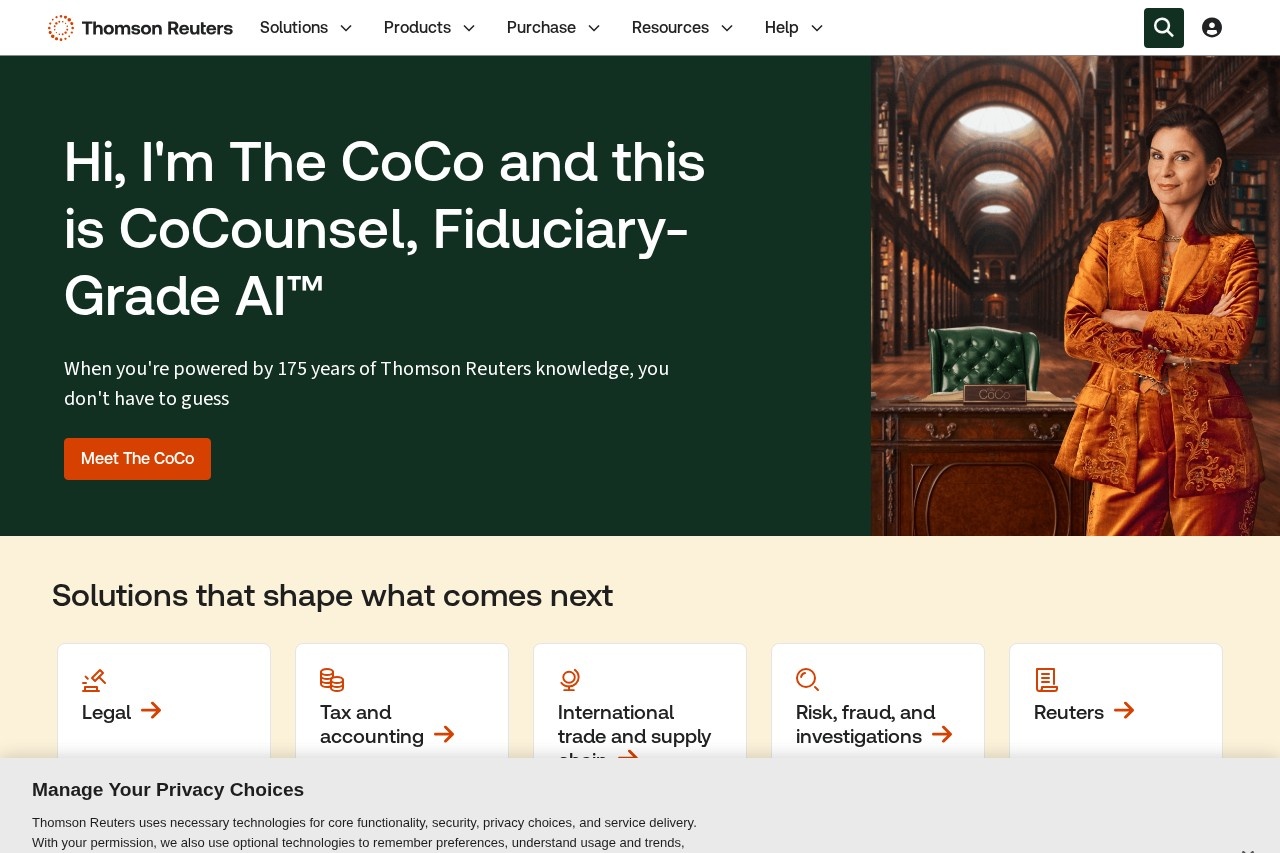
Task: Click the Thomson Reuters logo
Action: point(140,28)
